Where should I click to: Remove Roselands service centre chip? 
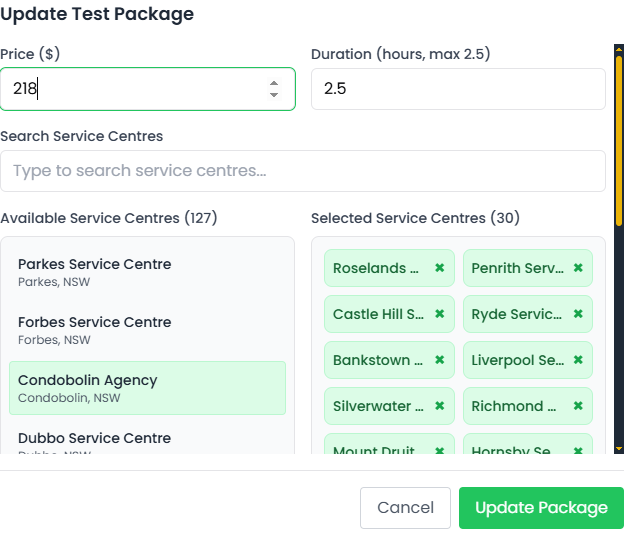[439, 268]
